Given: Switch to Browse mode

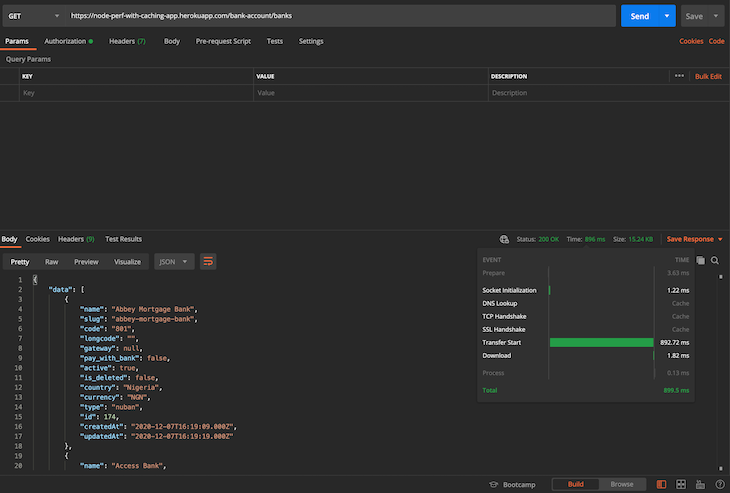Looking at the screenshot, I should pyautogui.click(x=622, y=484).
